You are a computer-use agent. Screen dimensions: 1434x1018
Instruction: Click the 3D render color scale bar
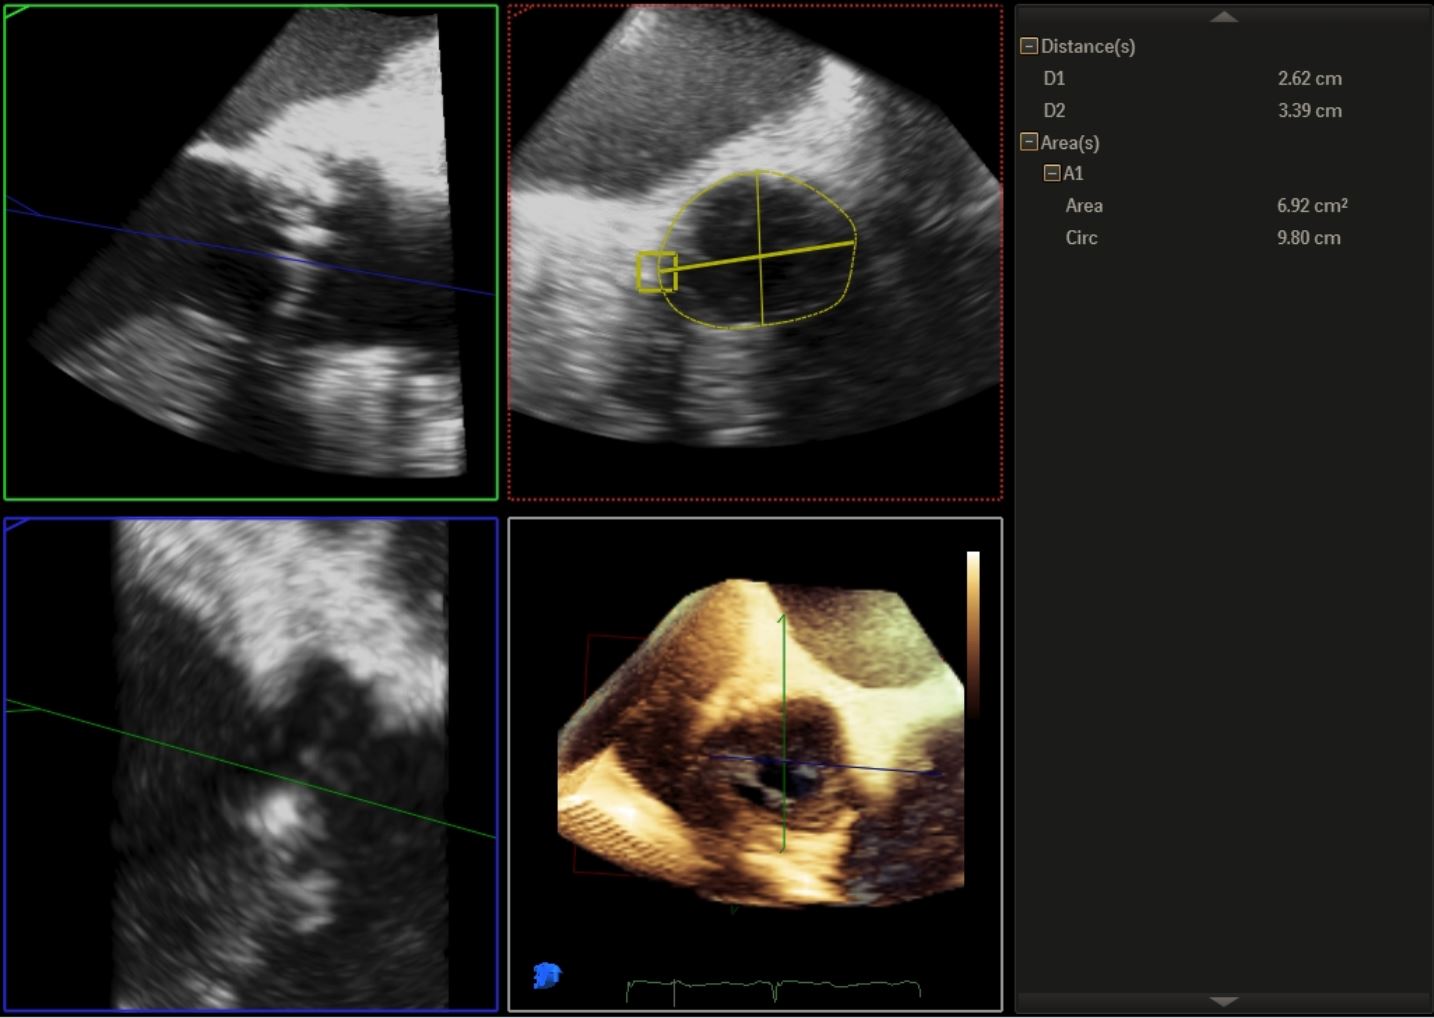click(972, 630)
